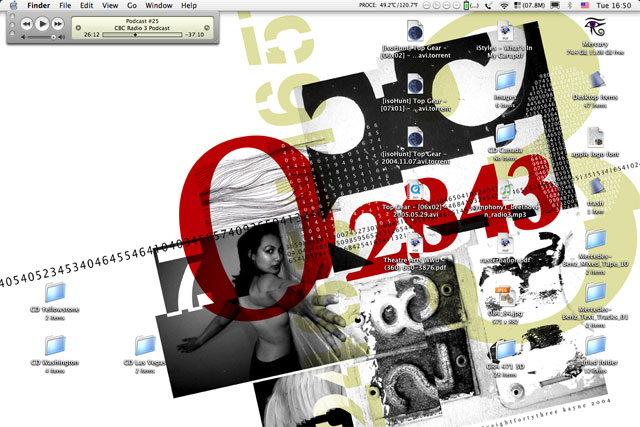Viewport: 640px width, 427px height.
Task: Click the circular play control in menu bar
Action: point(437,5)
